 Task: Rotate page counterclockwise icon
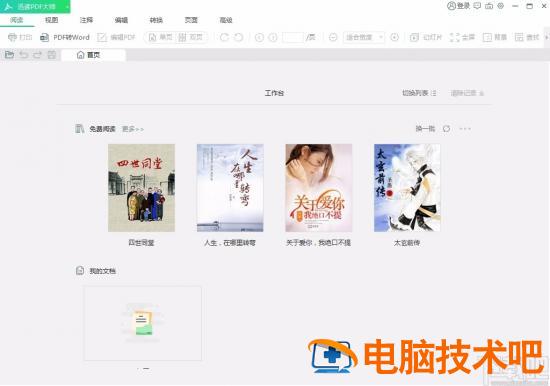tap(239, 37)
